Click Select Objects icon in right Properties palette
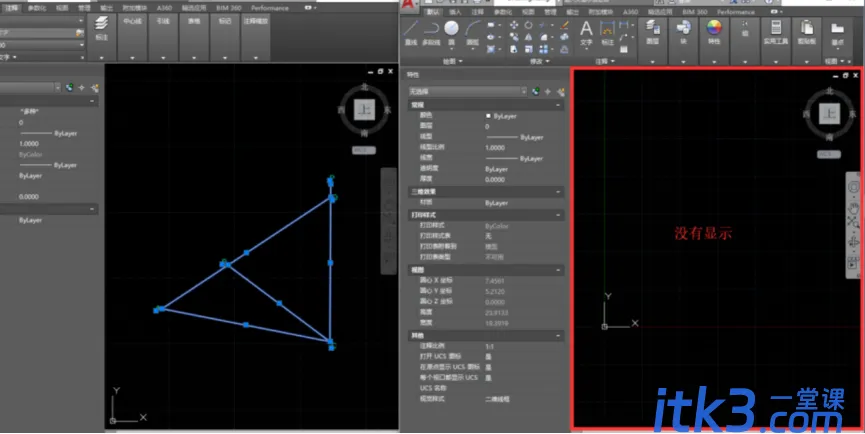The image size is (865, 434). (x=548, y=92)
